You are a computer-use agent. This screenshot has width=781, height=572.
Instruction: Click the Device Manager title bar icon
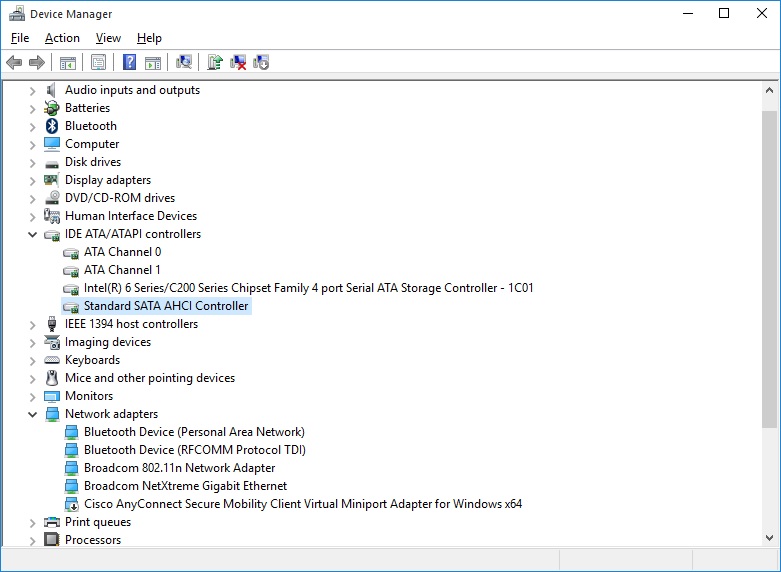(x=17, y=13)
